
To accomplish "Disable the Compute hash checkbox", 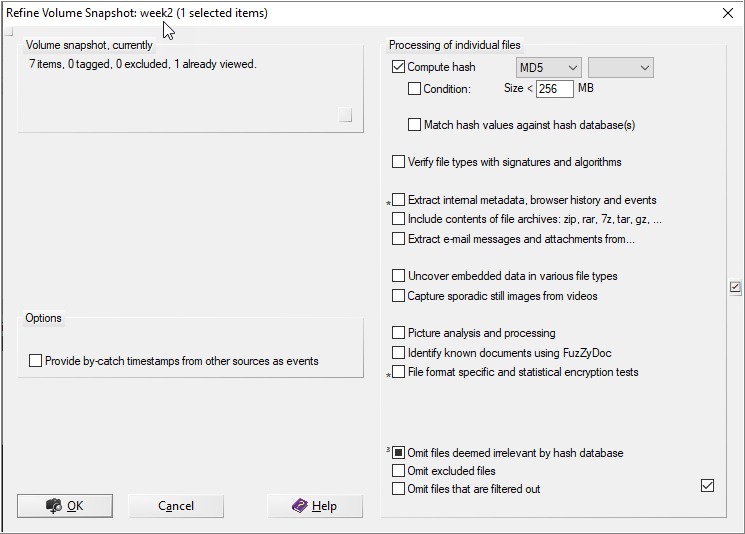I will click(399, 68).
